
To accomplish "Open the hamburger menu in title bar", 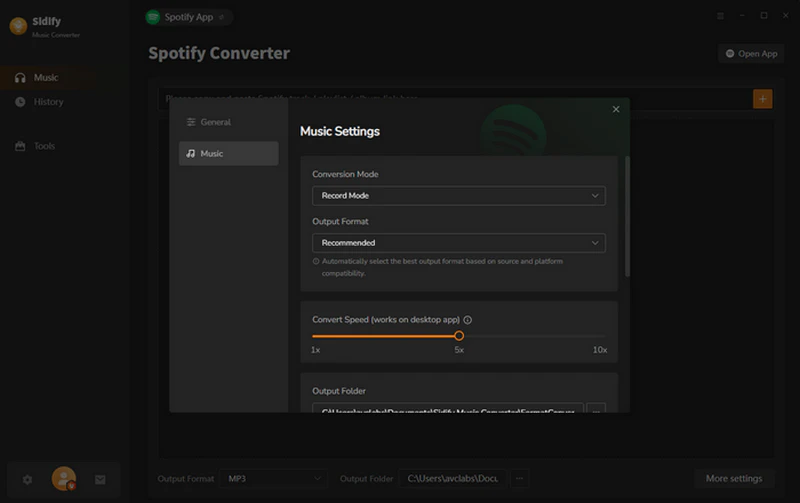I will click(x=720, y=16).
